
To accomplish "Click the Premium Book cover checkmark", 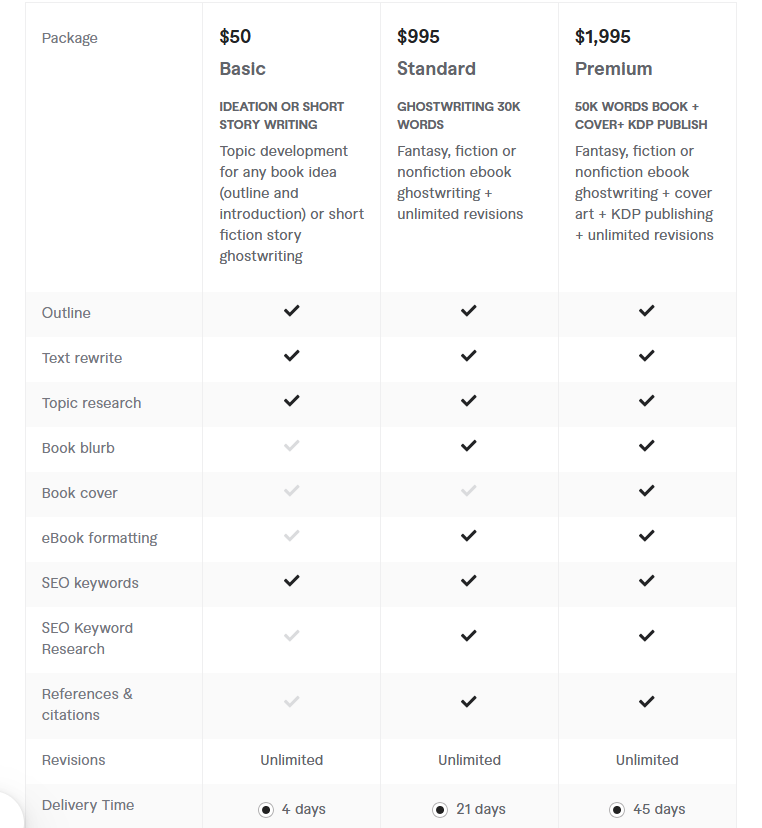I will 646,491.
